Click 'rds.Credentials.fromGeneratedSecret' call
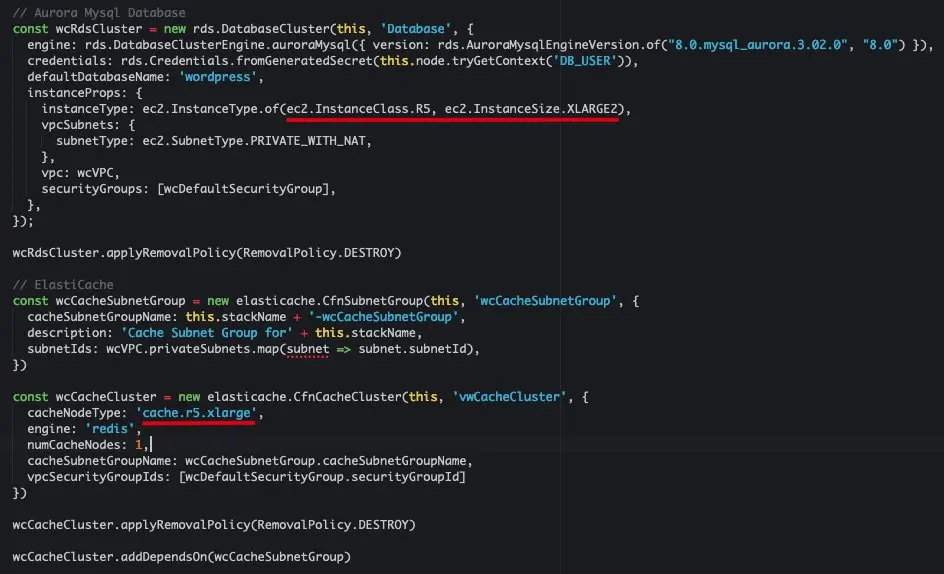Viewport: 944px width, 574px height. coord(247,61)
